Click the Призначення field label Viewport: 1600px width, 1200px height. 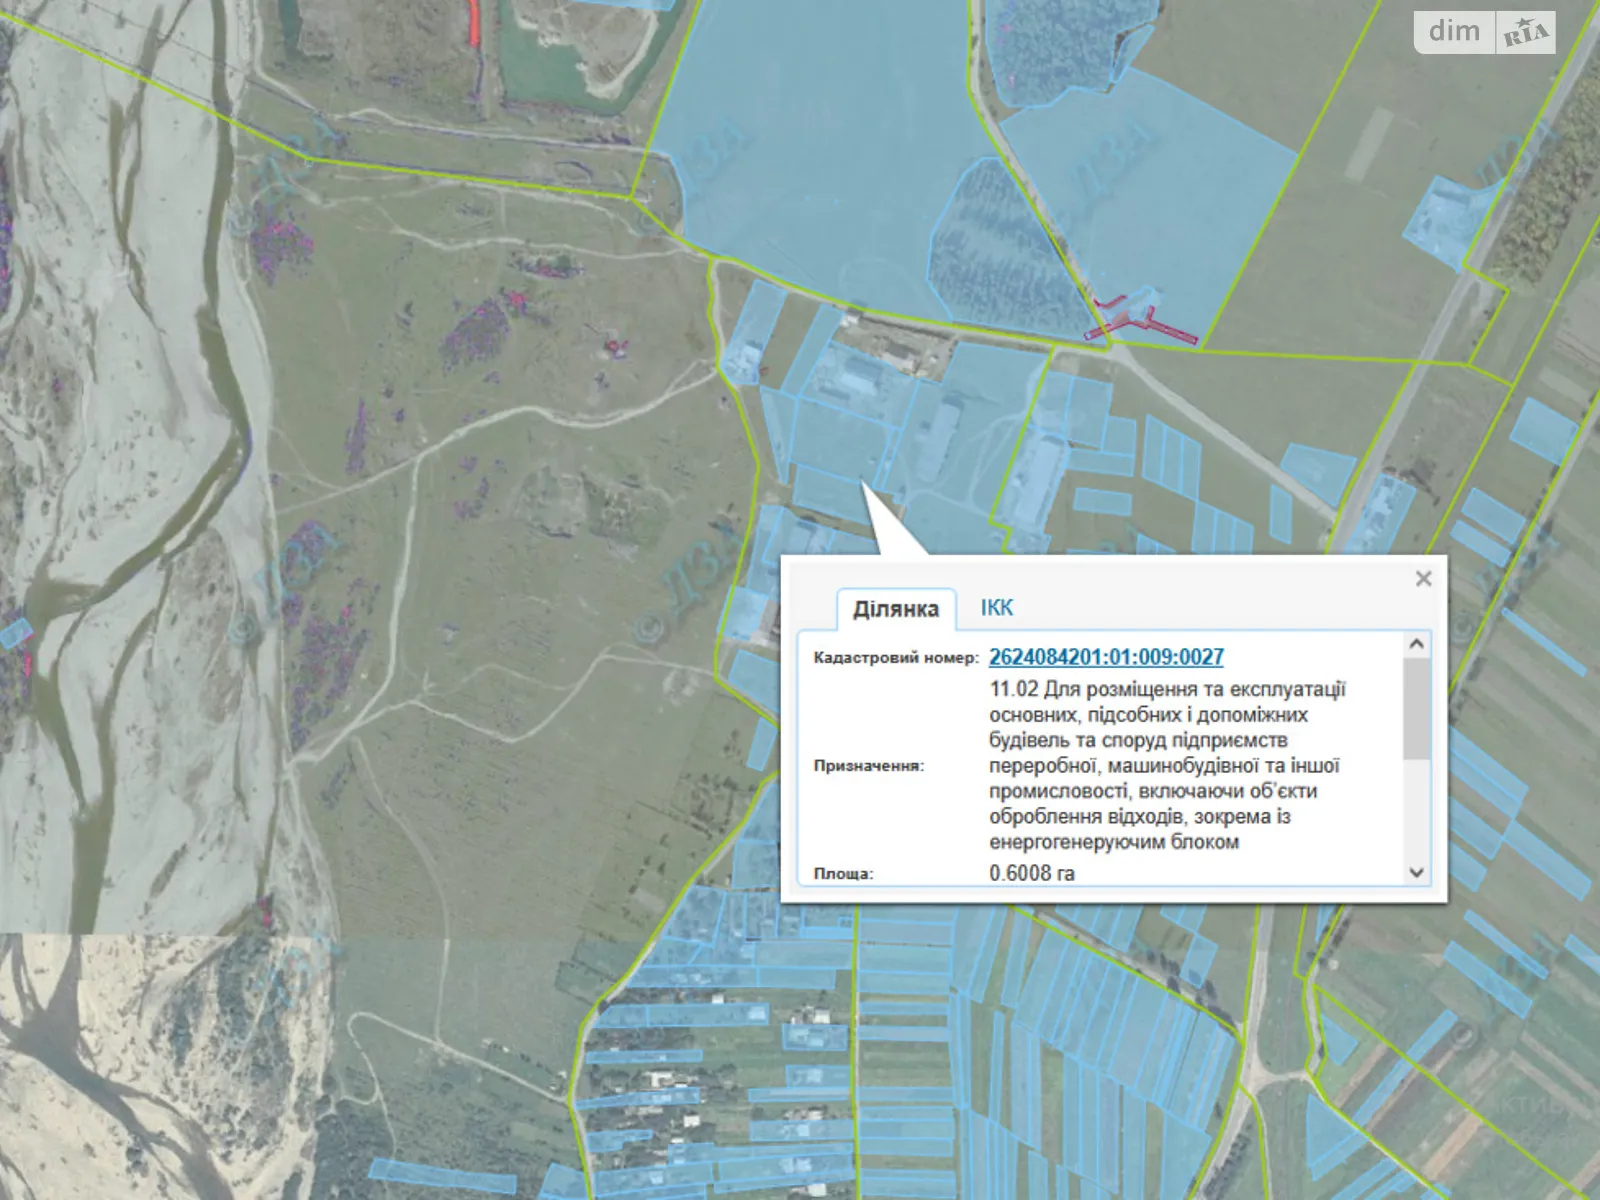coord(868,766)
